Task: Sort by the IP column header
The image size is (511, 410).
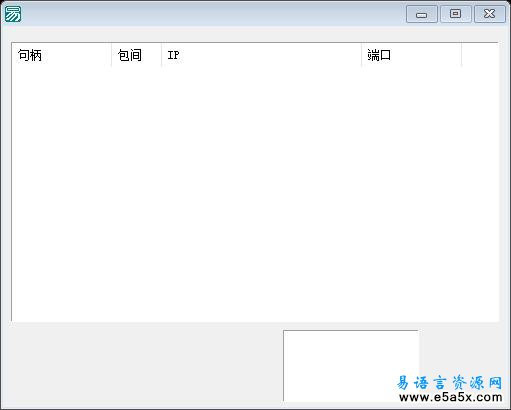Action: click(x=261, y=55)
